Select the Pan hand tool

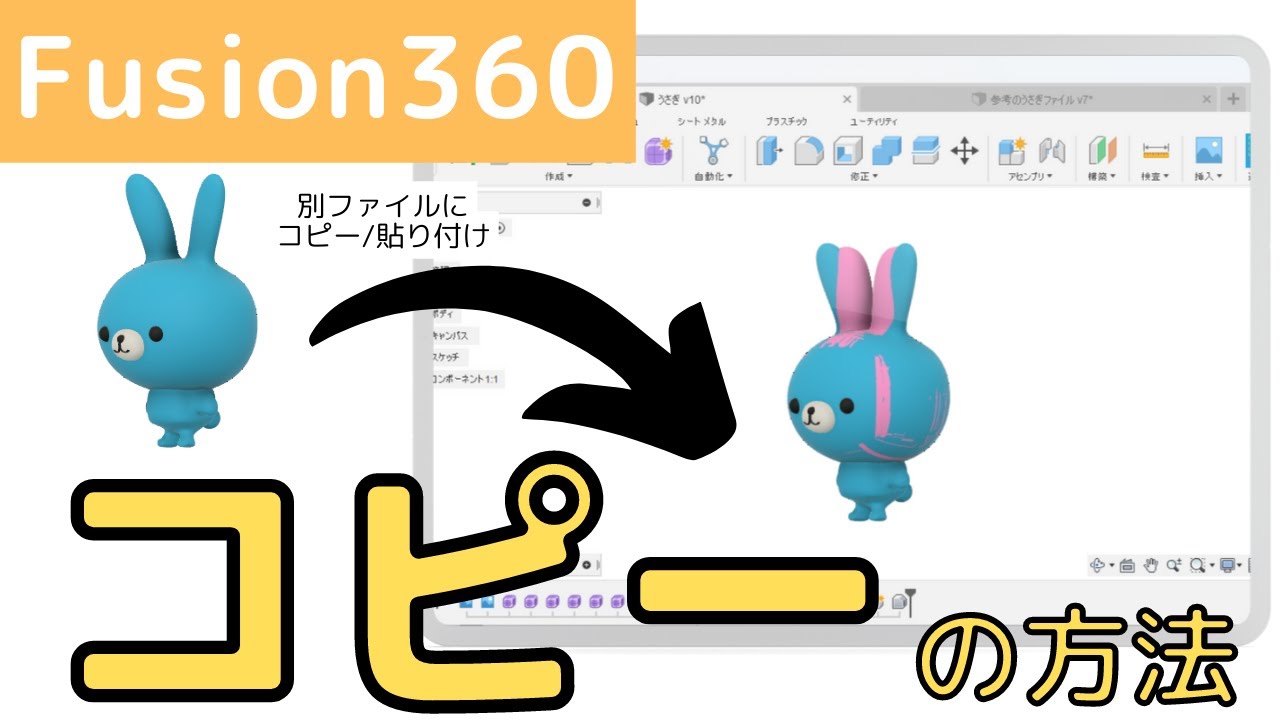(1150, 566)
